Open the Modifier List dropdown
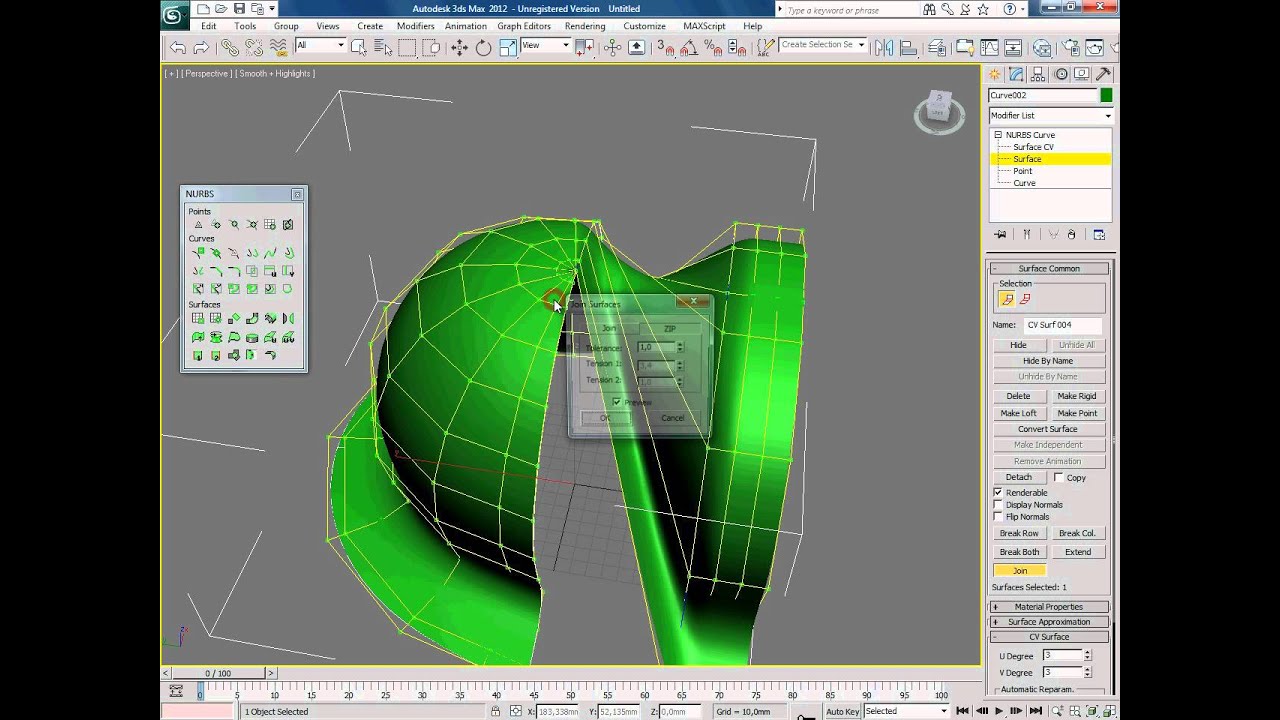This screenshot has height=720, width=1280. coord(1050,116)
